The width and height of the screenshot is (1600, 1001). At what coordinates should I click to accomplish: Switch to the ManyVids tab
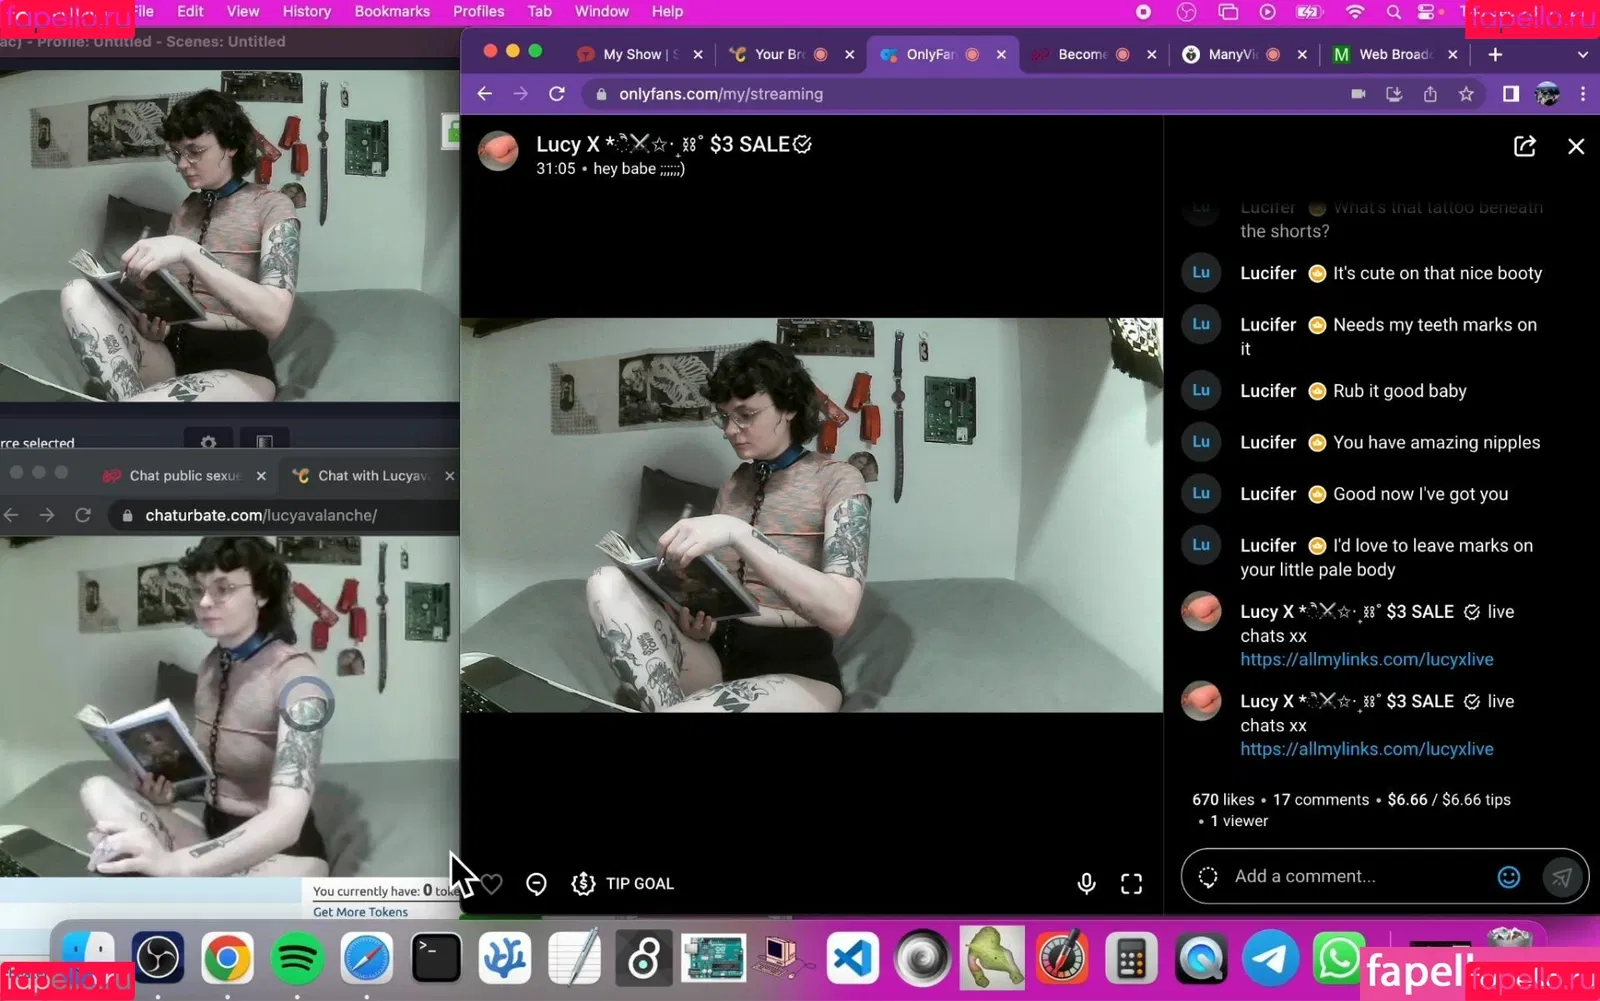tap(1235, 54)
